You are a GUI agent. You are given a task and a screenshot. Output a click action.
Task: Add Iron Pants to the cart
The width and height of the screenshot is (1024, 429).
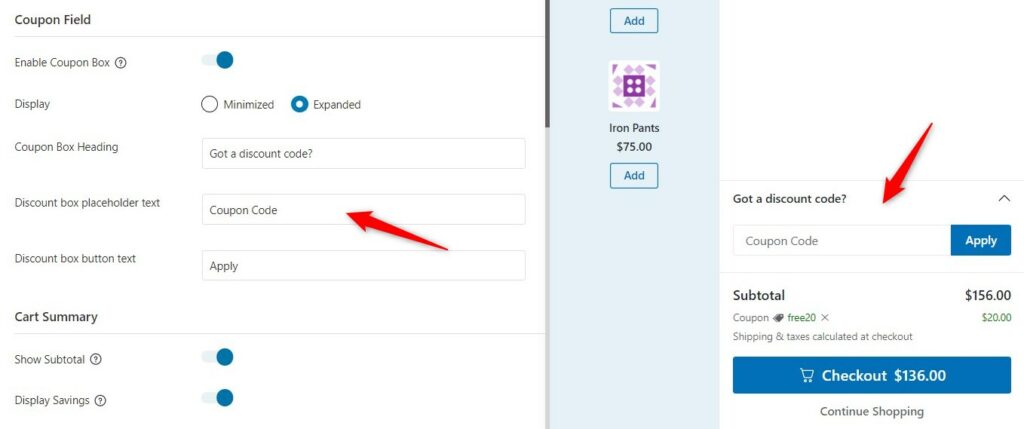tap(634, 176)
